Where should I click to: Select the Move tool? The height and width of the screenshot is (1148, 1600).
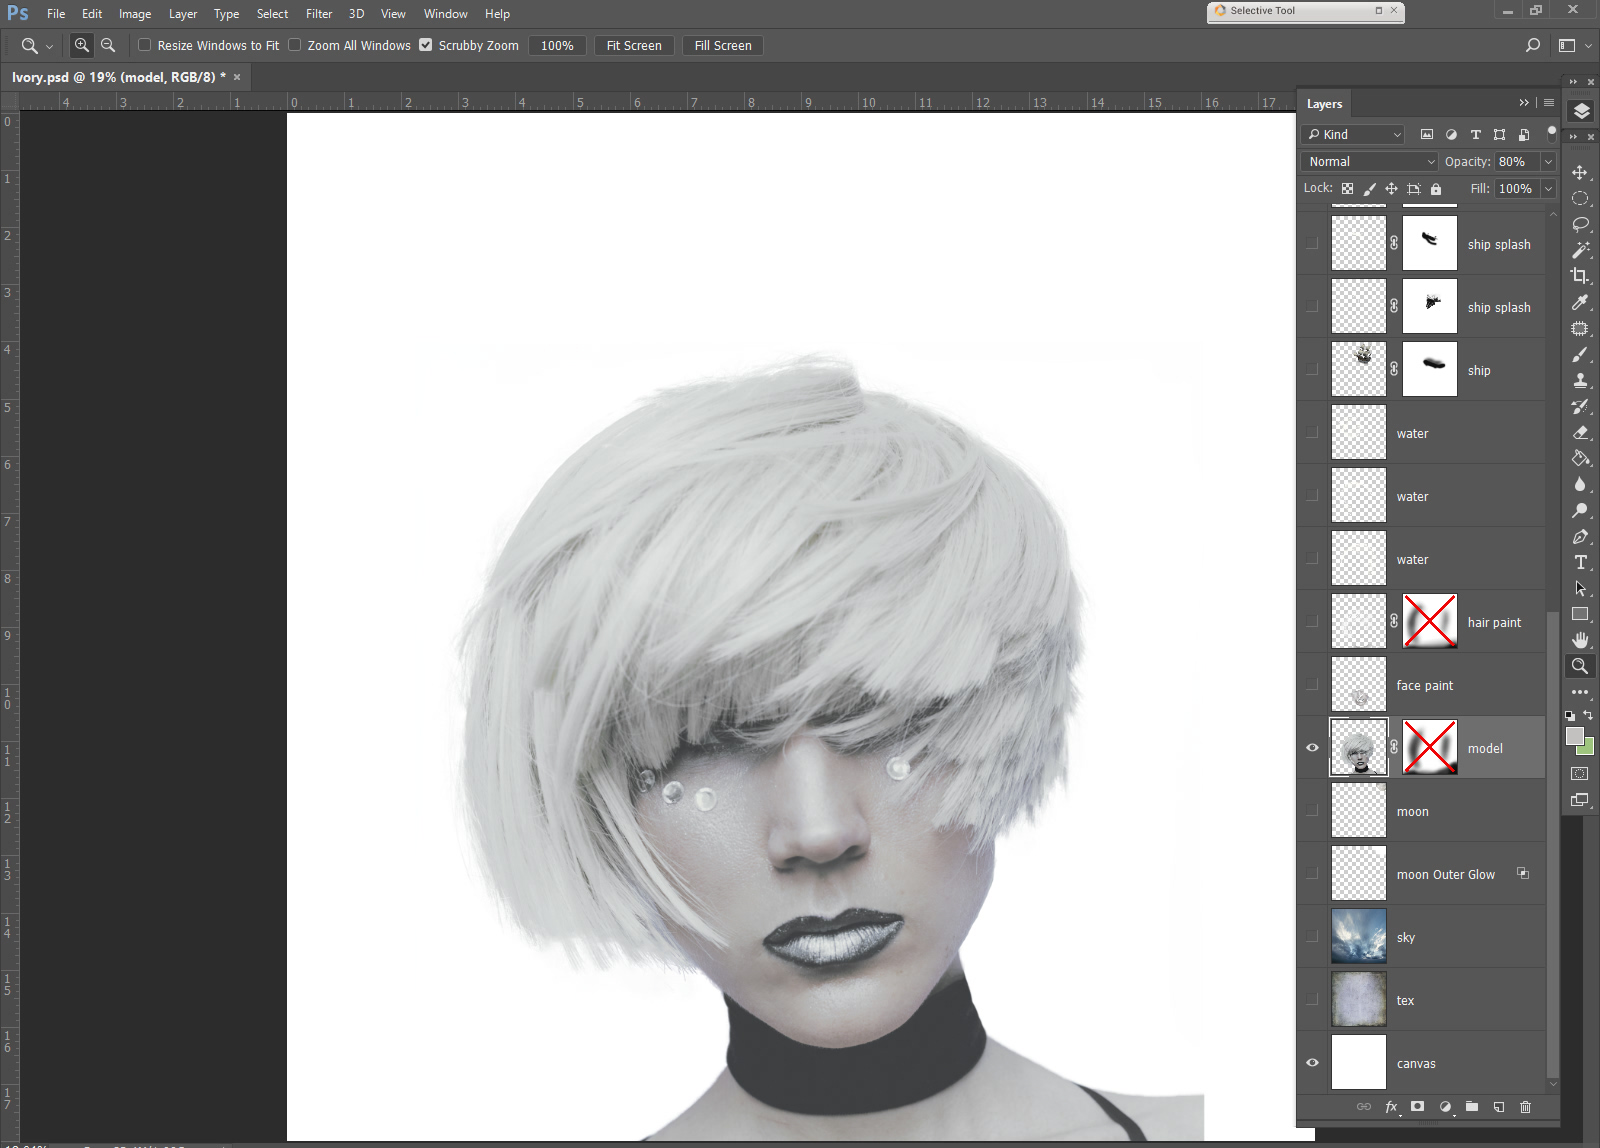click(x=1580, y=172)
